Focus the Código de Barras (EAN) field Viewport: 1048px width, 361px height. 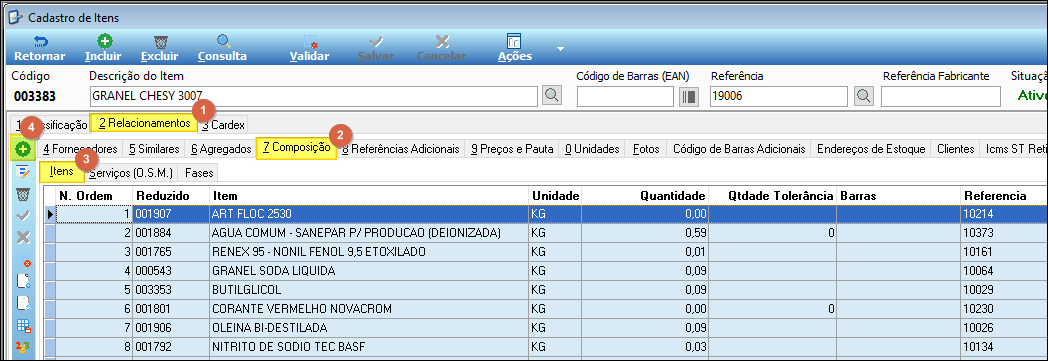625,96
